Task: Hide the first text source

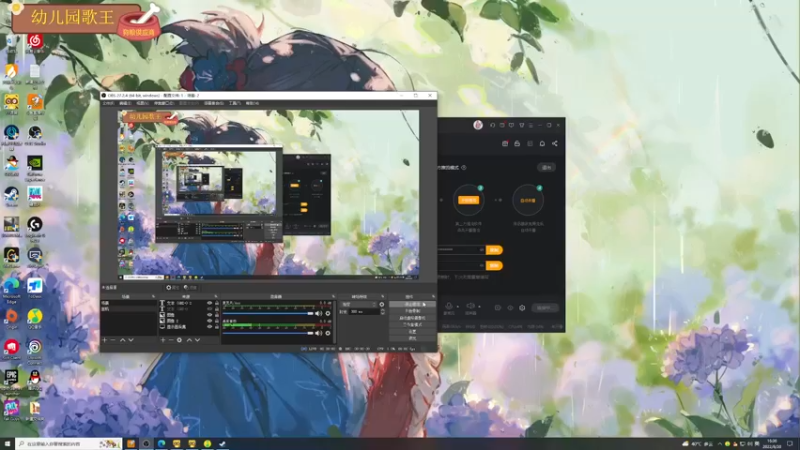Action: (x=210, y=303)
